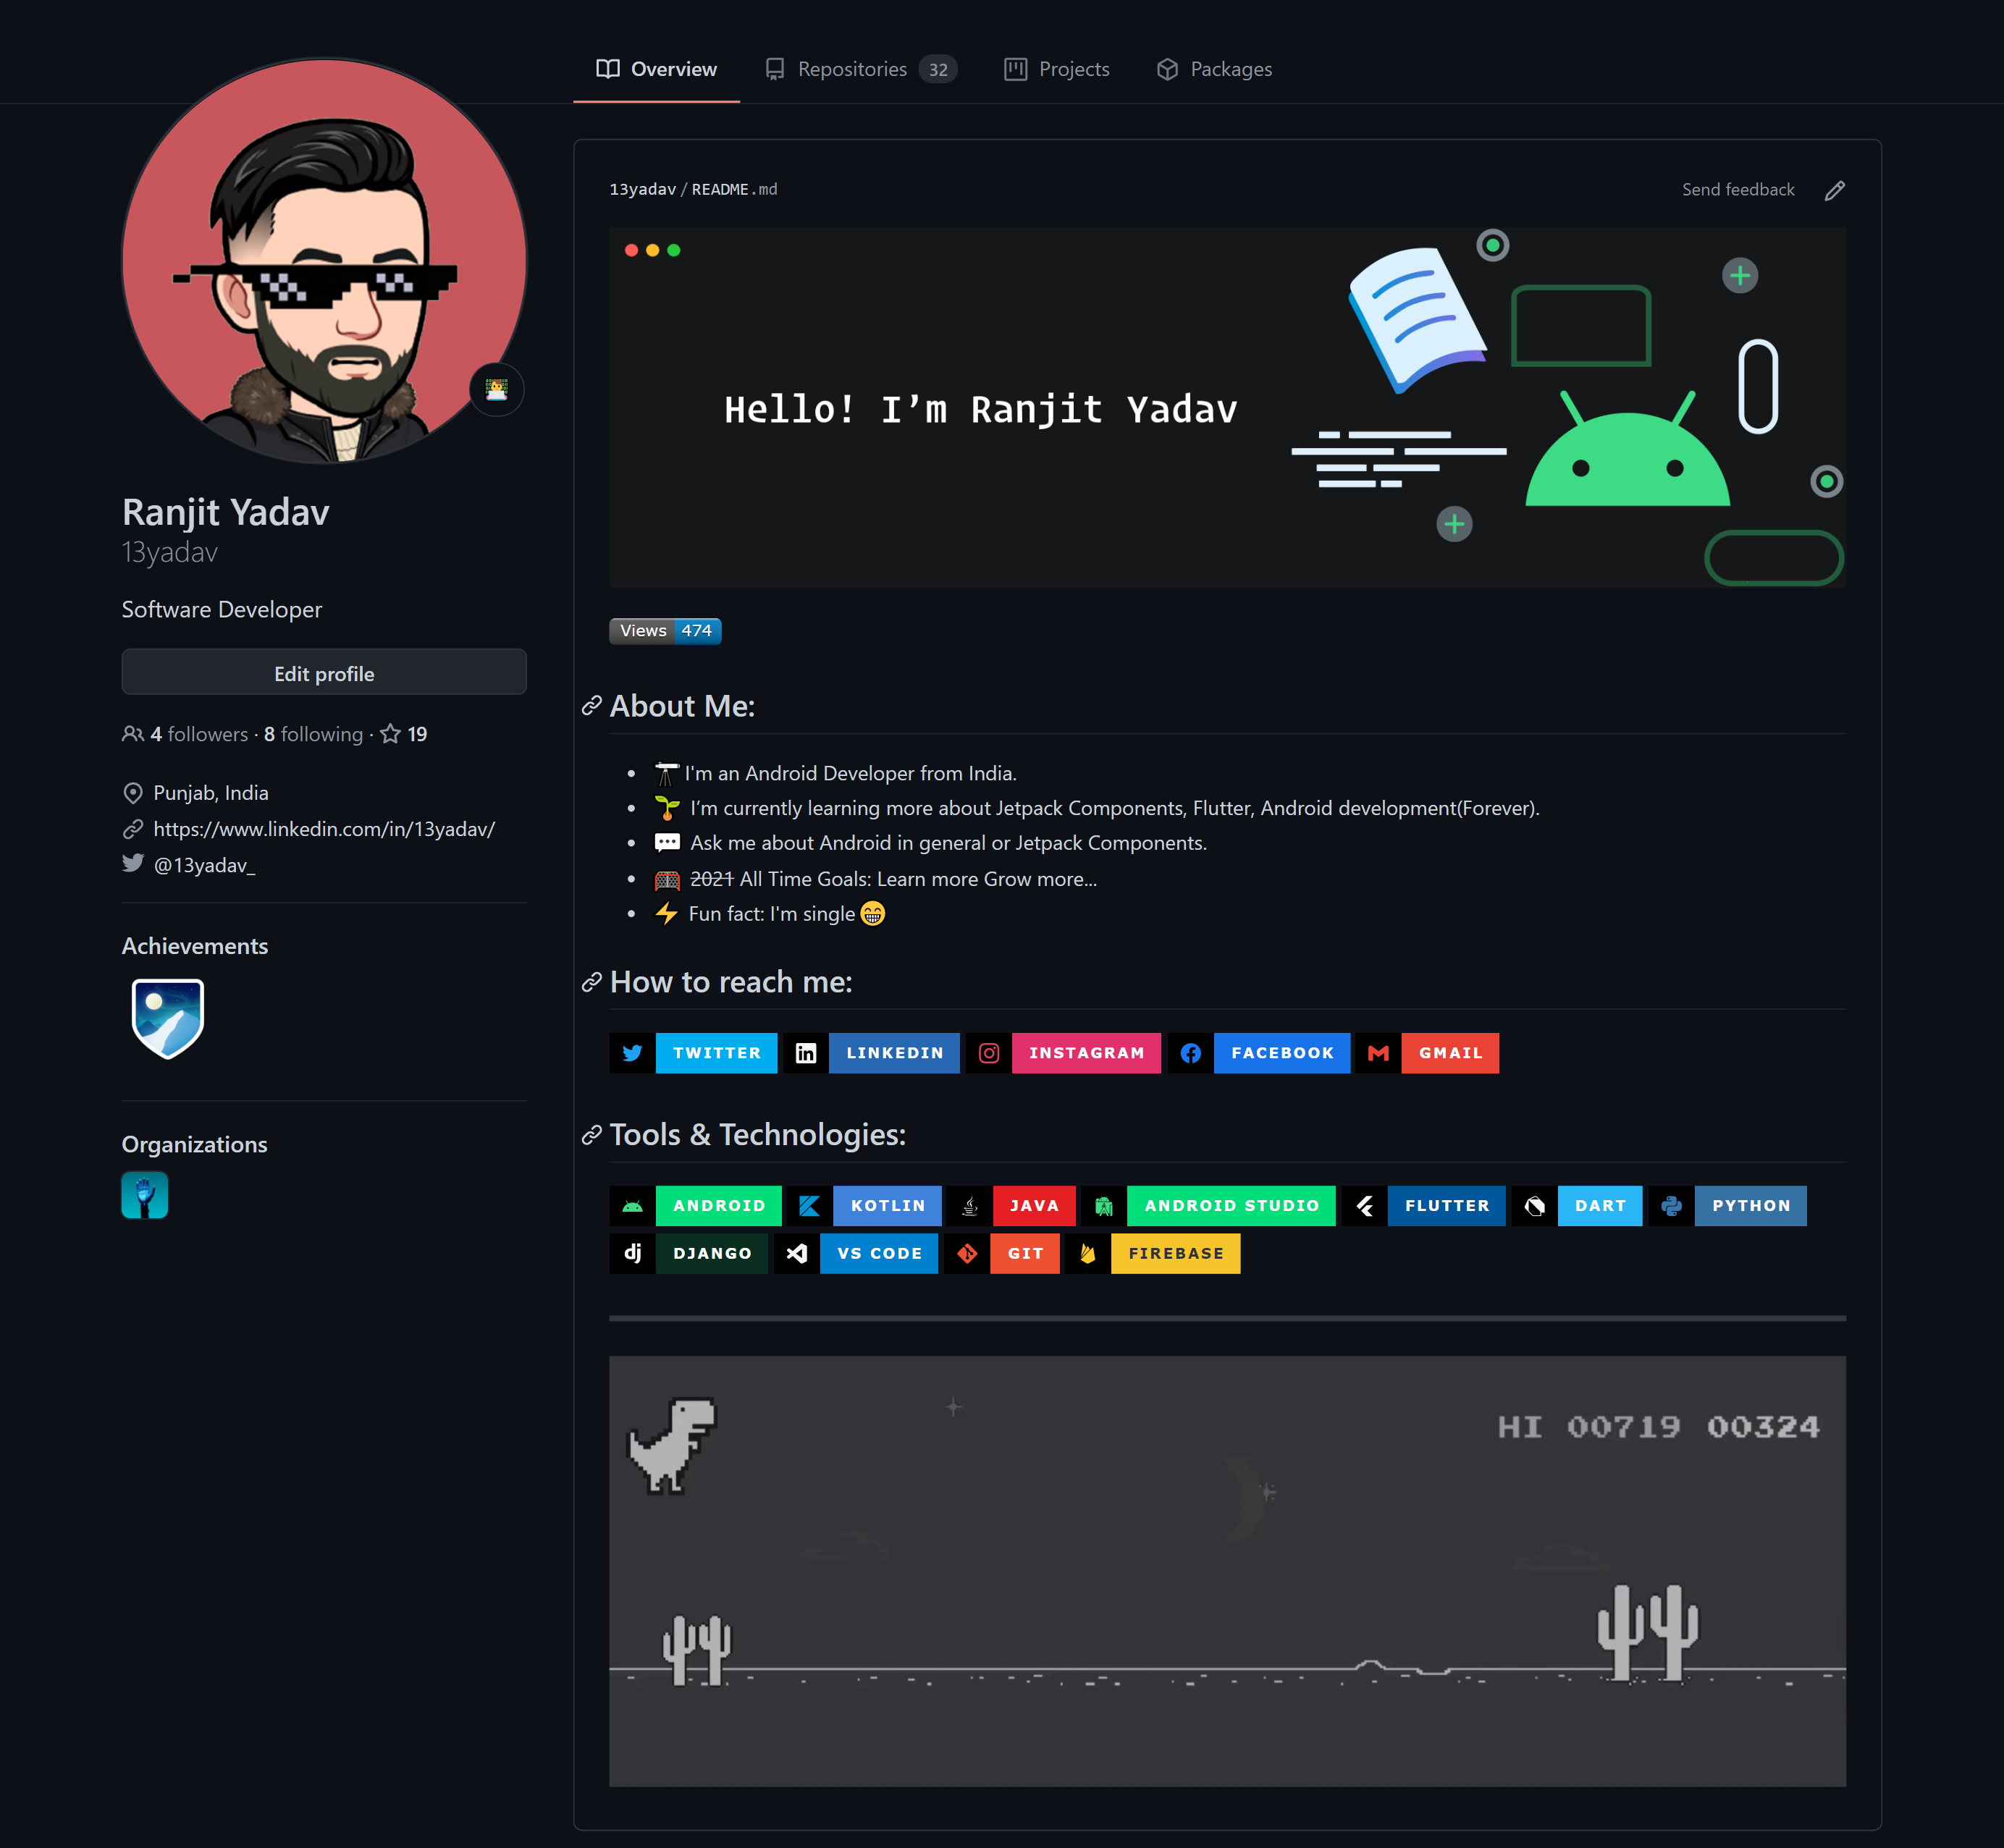Click the organization Mastodon icon

[x=145, y=1195]
